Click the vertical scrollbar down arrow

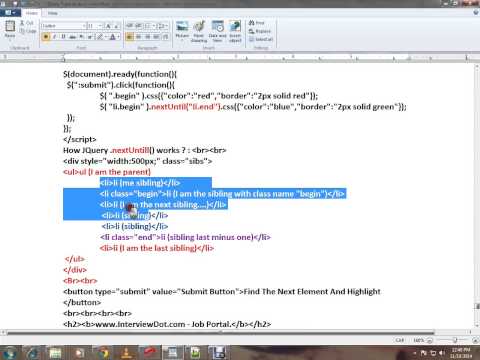click(477, 325)
